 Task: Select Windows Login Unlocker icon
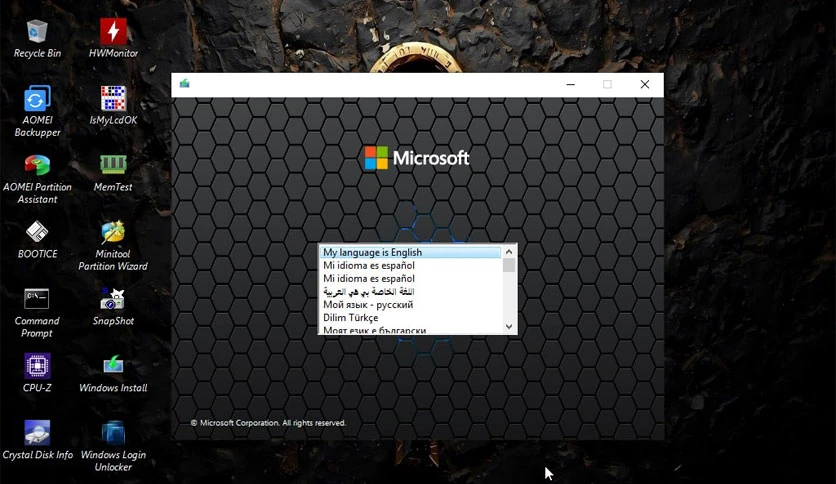(113, 447)
